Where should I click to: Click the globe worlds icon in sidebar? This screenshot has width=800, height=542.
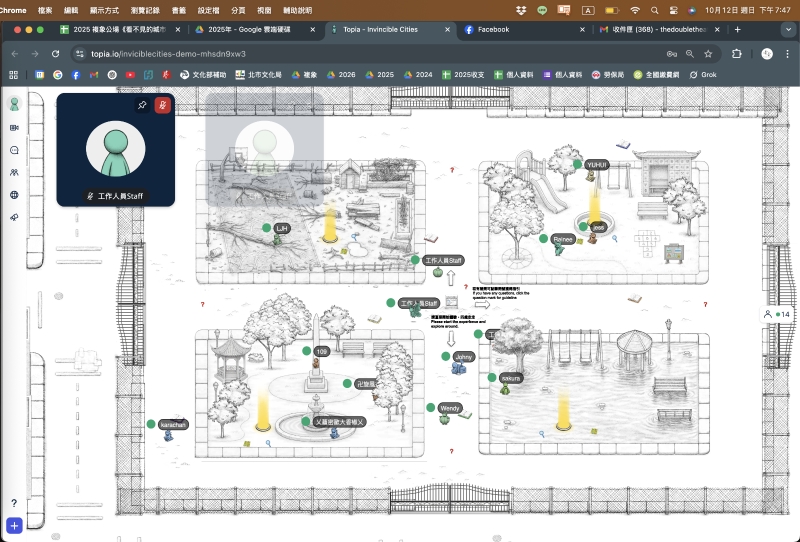14,195
